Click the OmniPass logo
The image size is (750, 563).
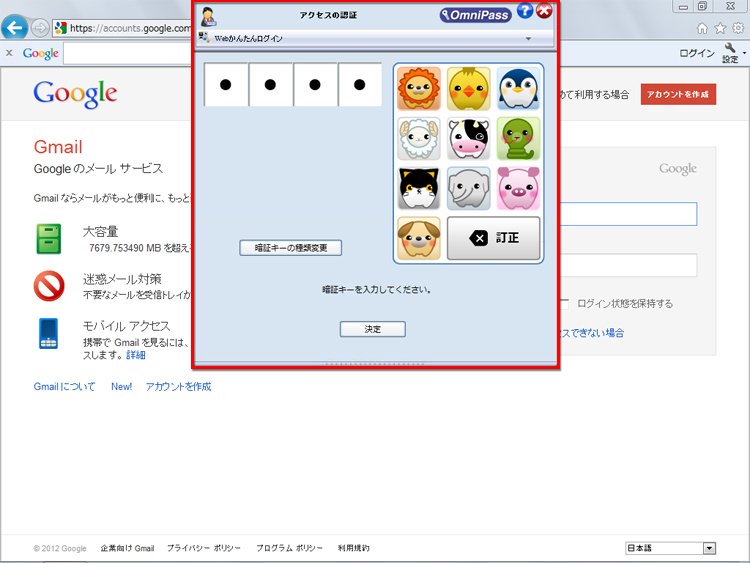coord(475,15)
